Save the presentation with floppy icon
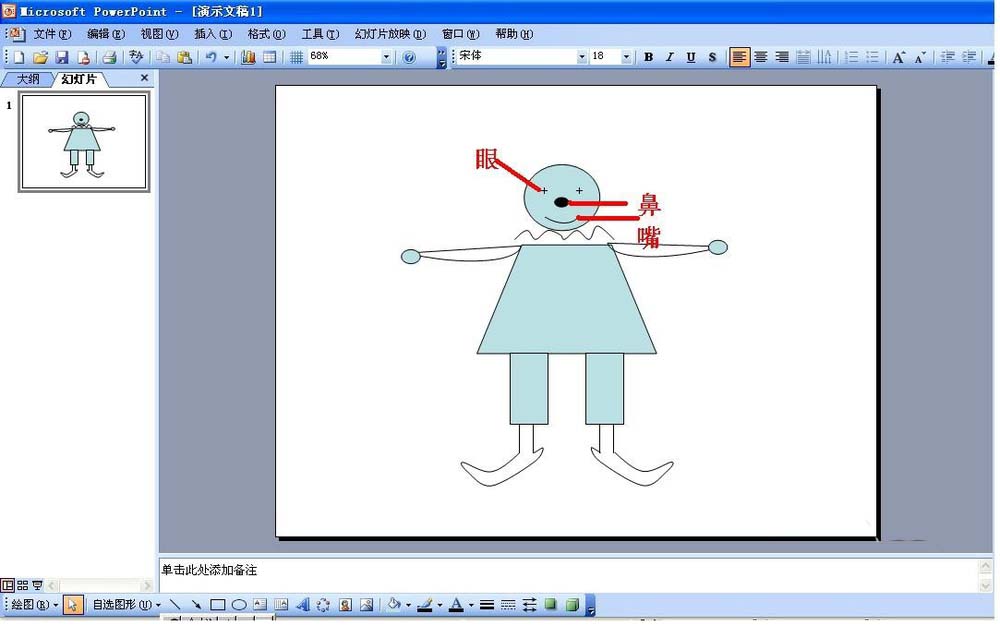This screenshot has height=626, width=1000. (x=62, y=57)
